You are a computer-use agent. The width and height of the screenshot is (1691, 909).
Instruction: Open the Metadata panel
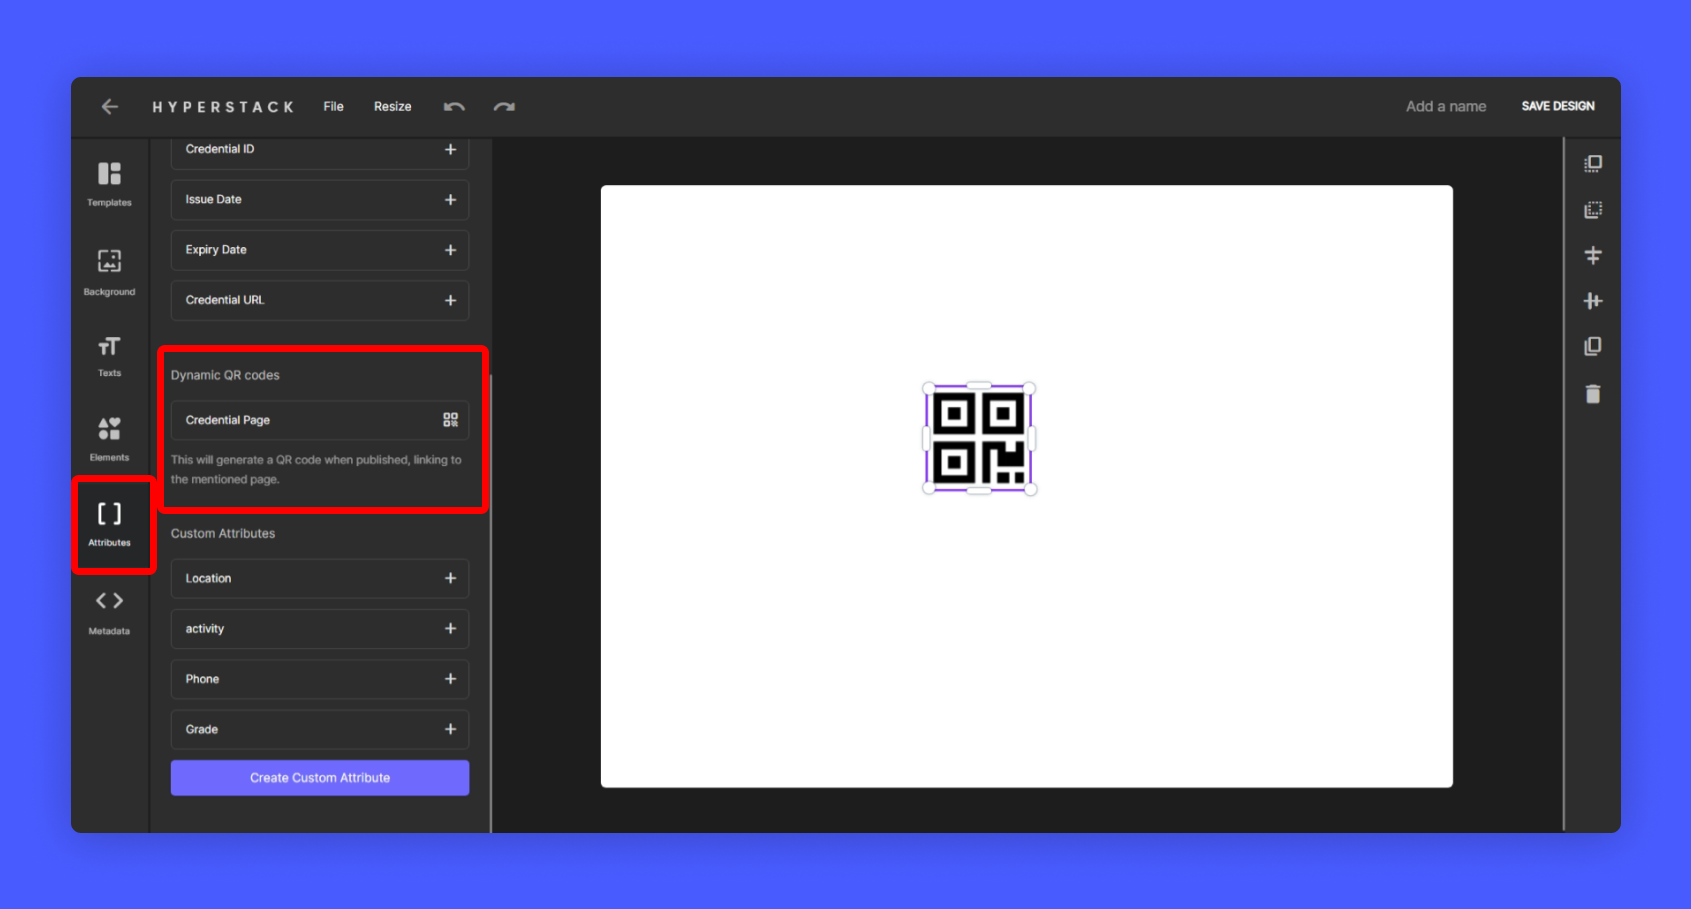tap(109, 611)
